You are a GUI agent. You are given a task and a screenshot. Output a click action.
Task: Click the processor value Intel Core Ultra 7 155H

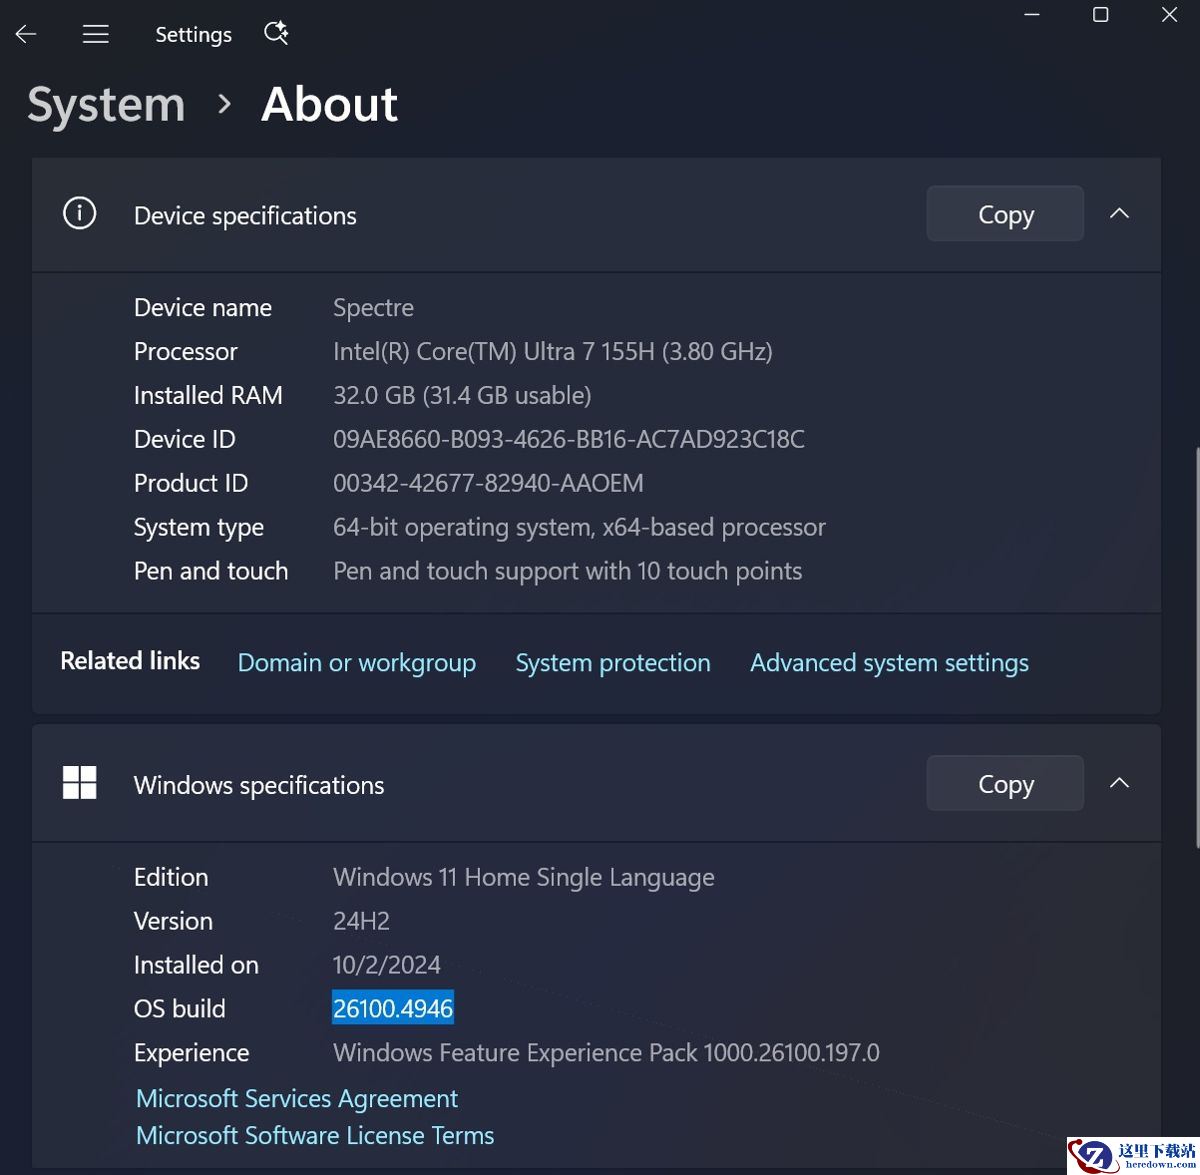553,351
